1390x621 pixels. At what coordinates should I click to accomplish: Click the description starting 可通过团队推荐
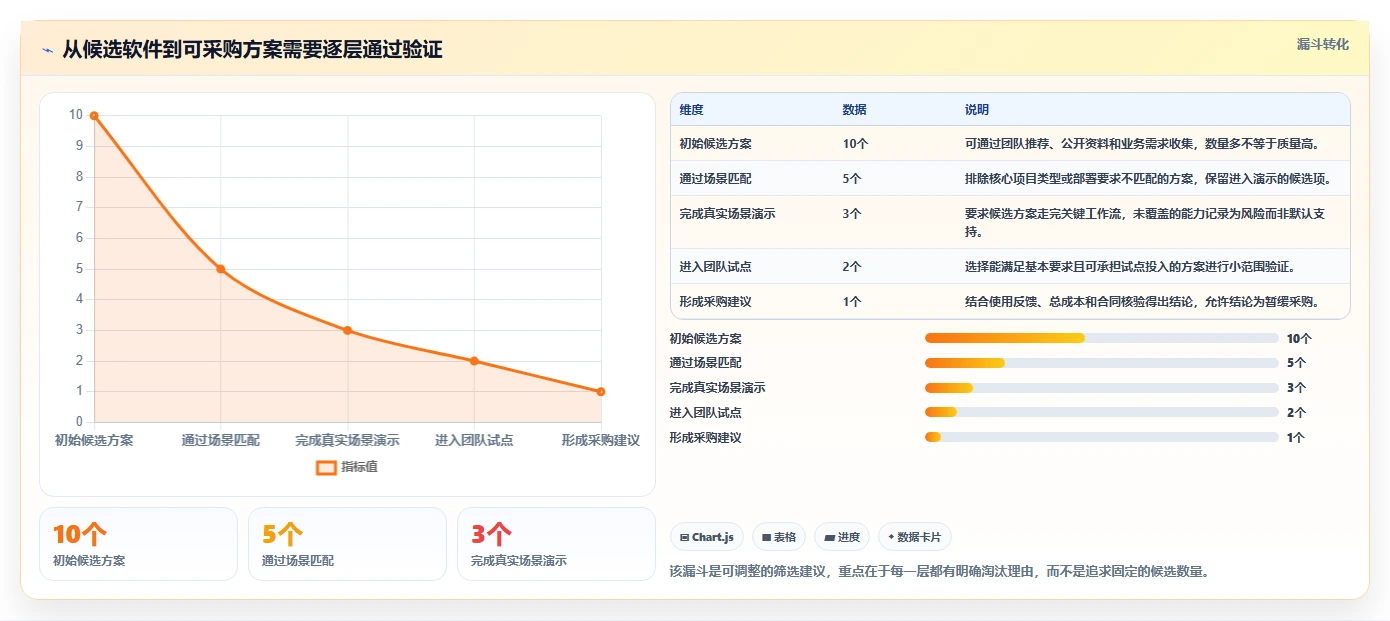coord(1143,144)
